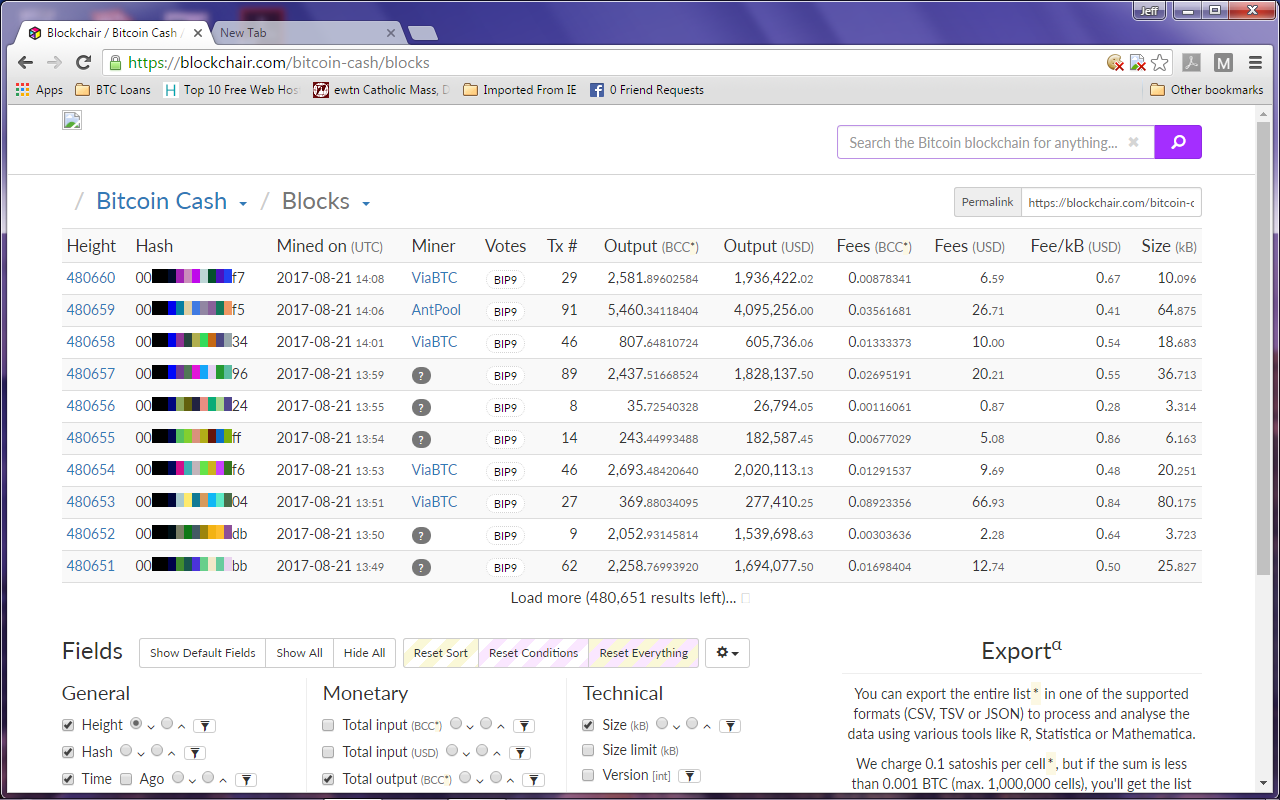
Task: Open the Apps shortcut in the bookmarks bar
Action: click(x=40, y=90)
